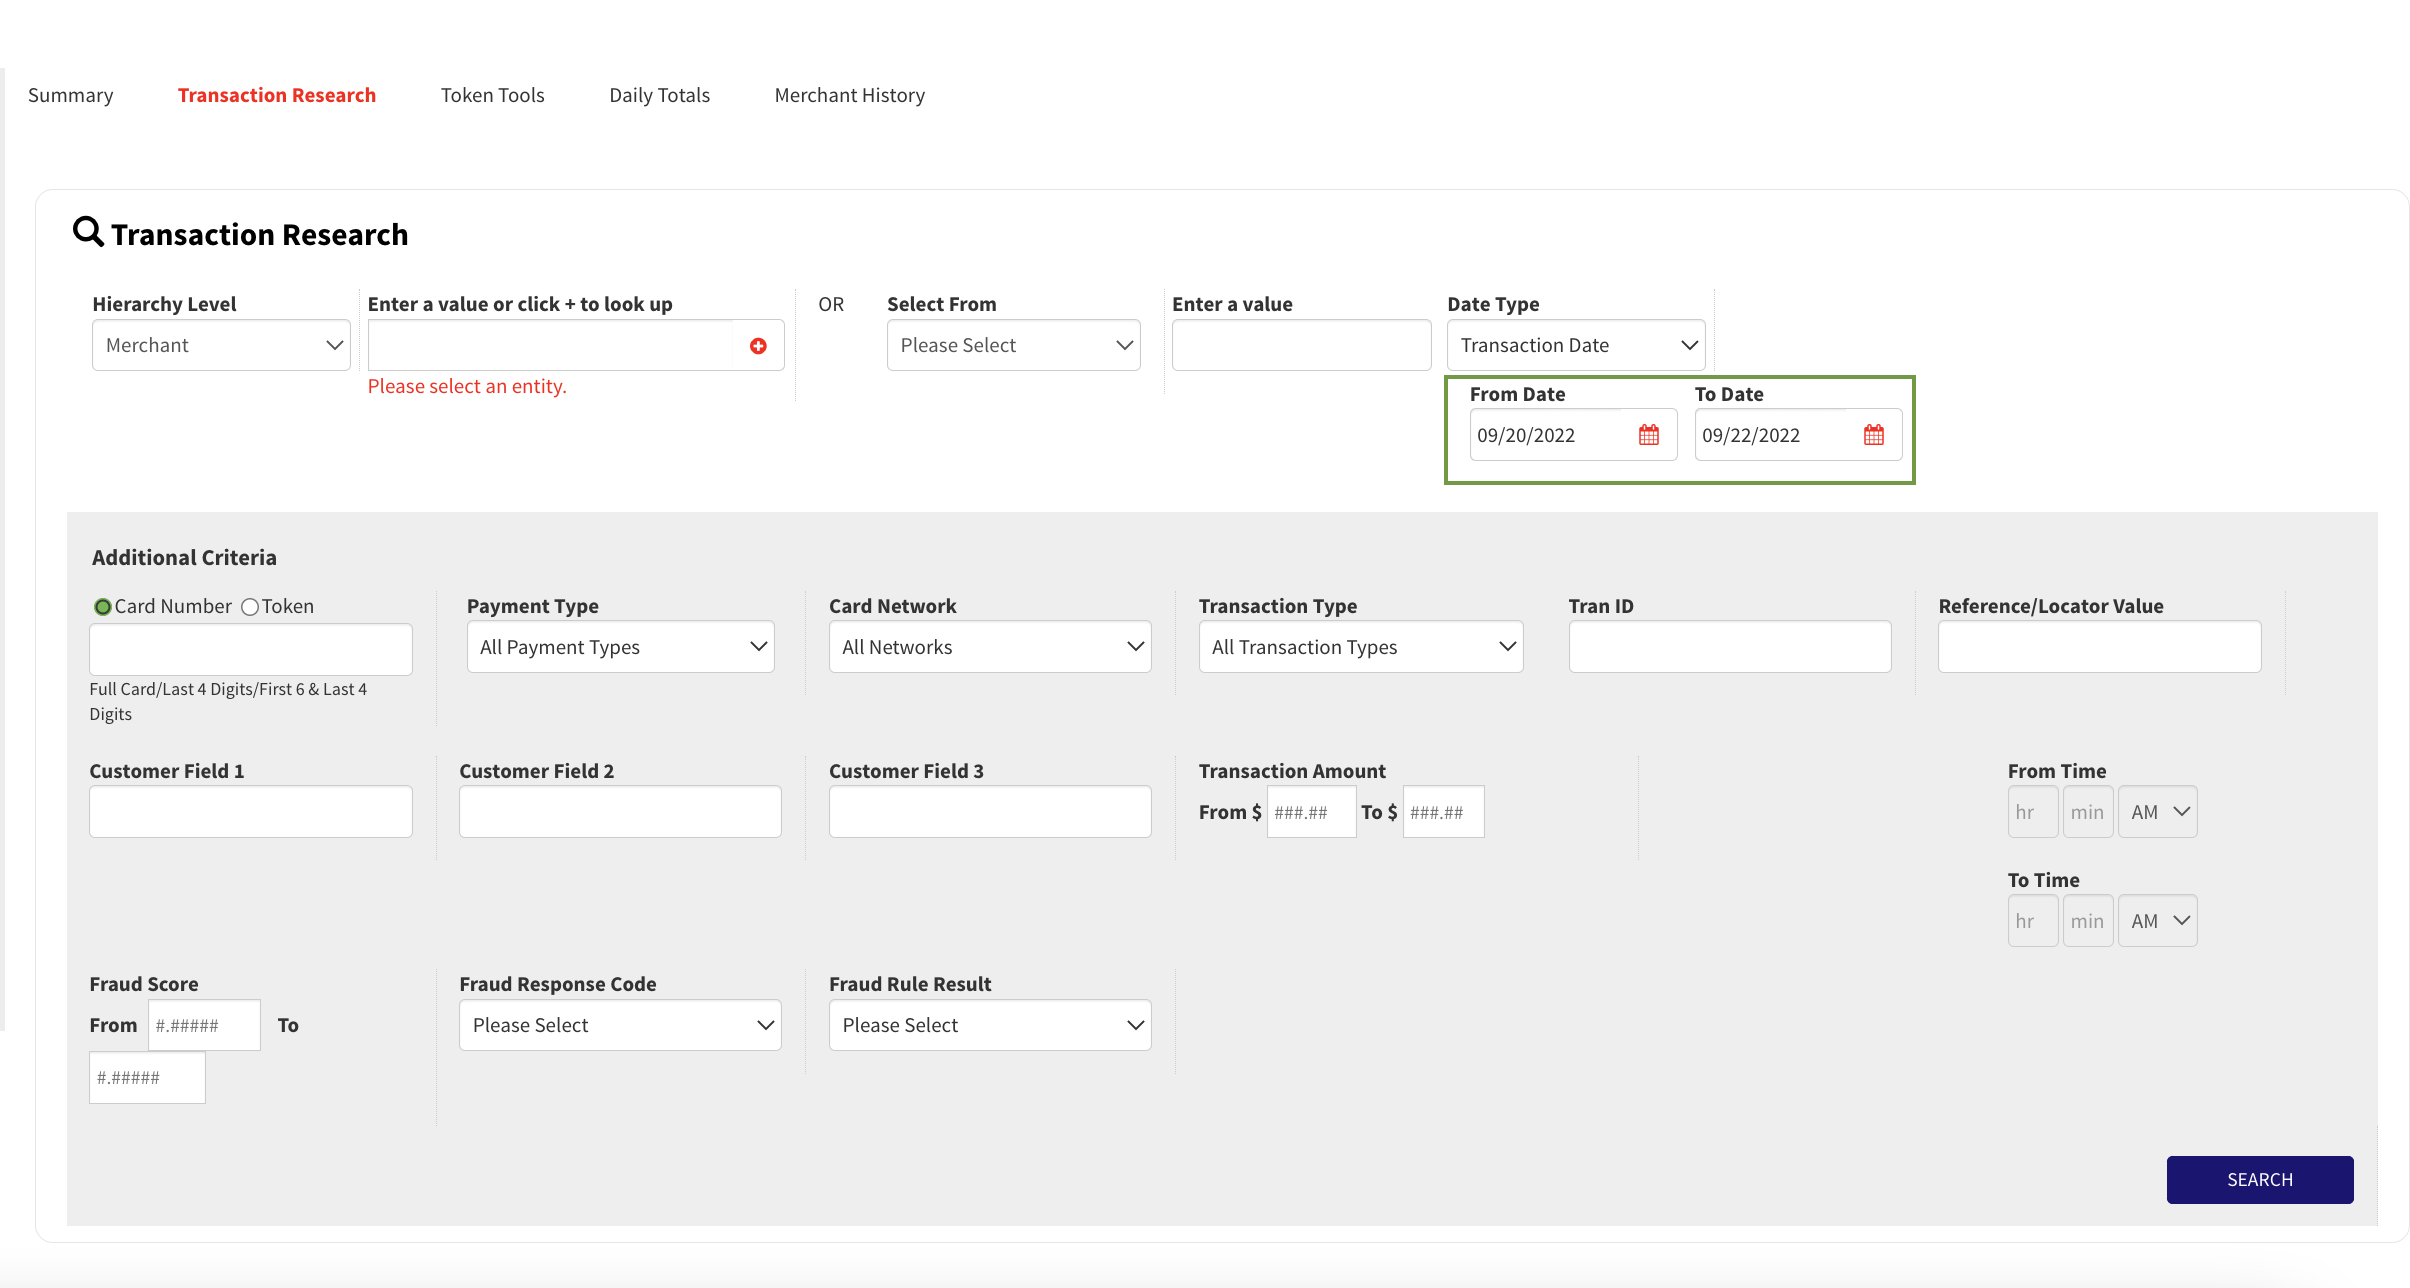Select the Transaction Research tab
Viewport: 2410px width, 1288px height.
point(276,94)
